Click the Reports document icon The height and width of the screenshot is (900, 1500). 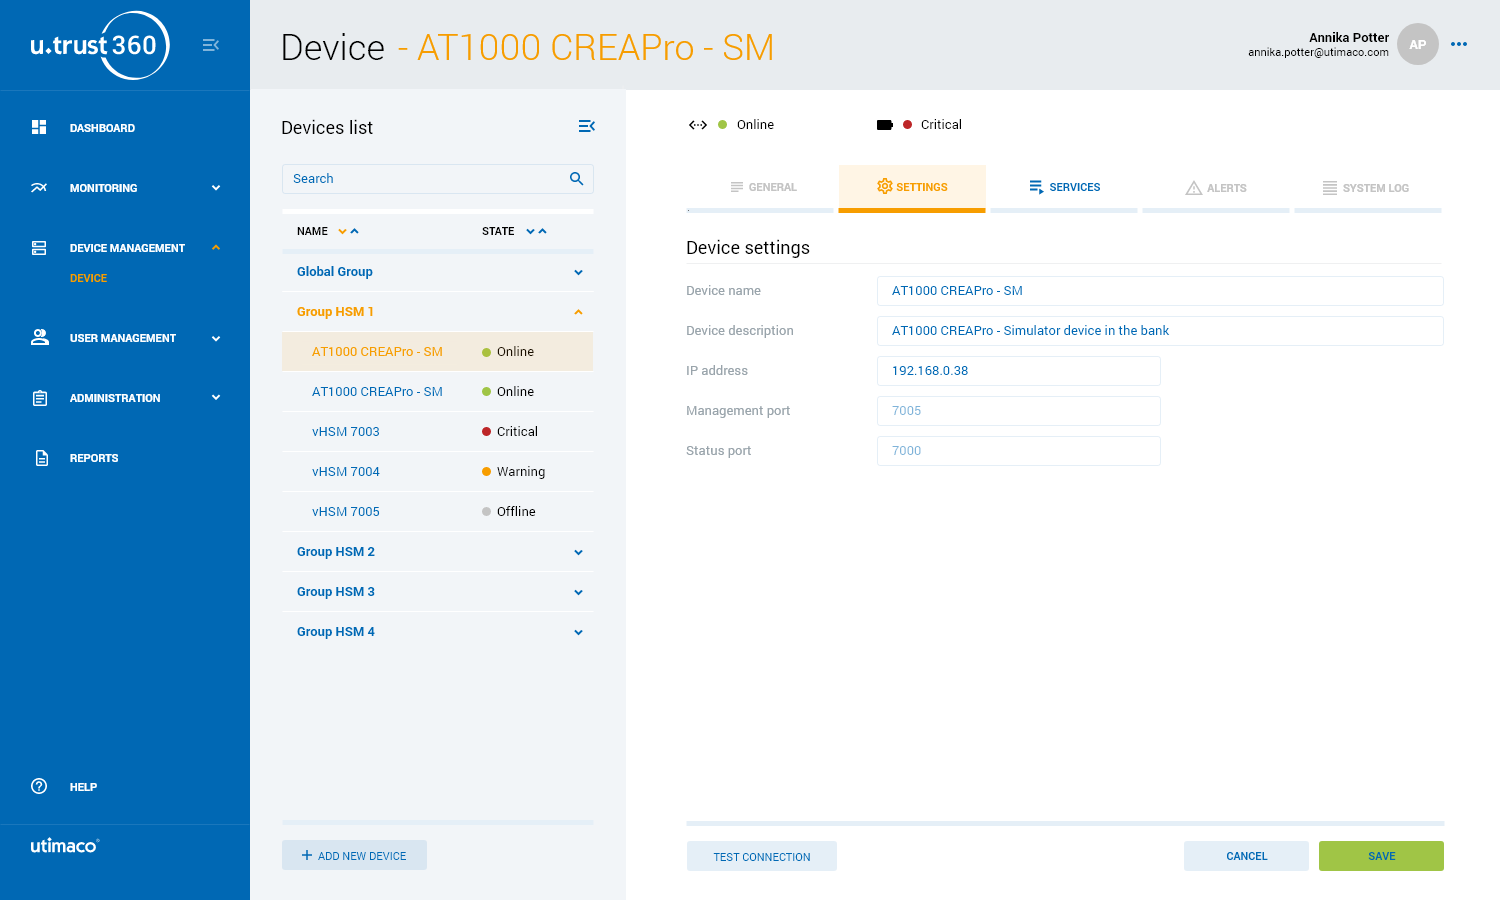pos(41,458)
